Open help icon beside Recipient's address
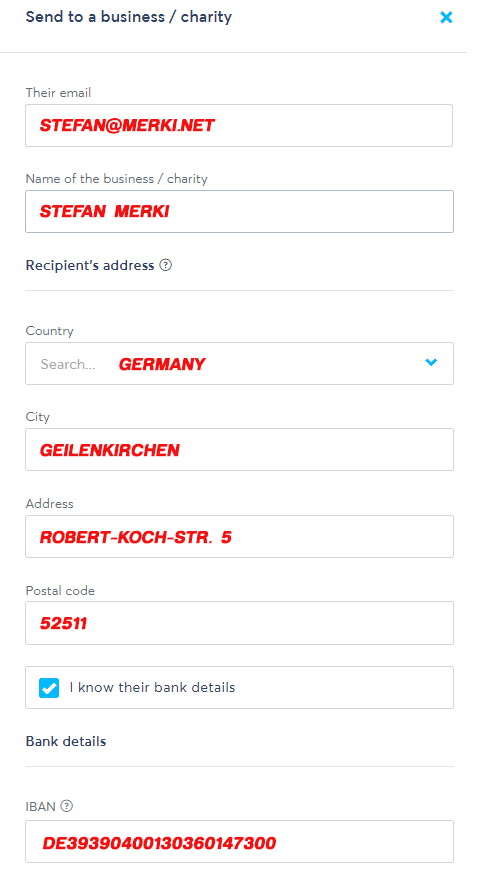 [165, 265]
